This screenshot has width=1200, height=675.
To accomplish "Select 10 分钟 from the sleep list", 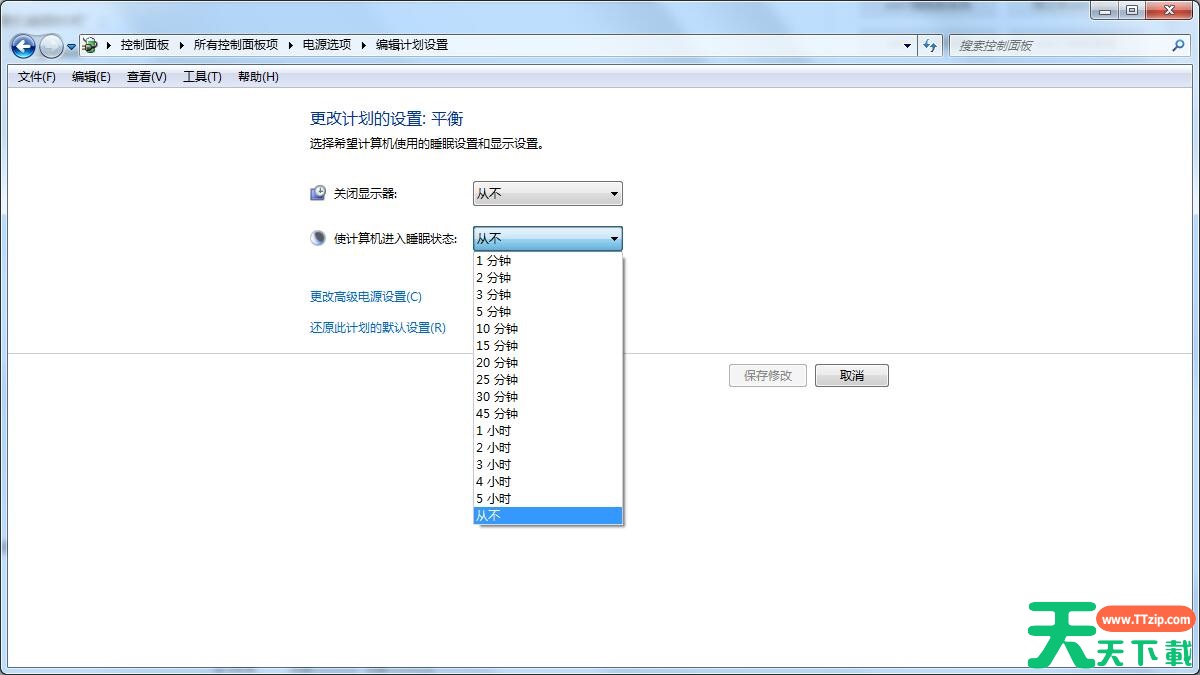I will coord(548,329).
